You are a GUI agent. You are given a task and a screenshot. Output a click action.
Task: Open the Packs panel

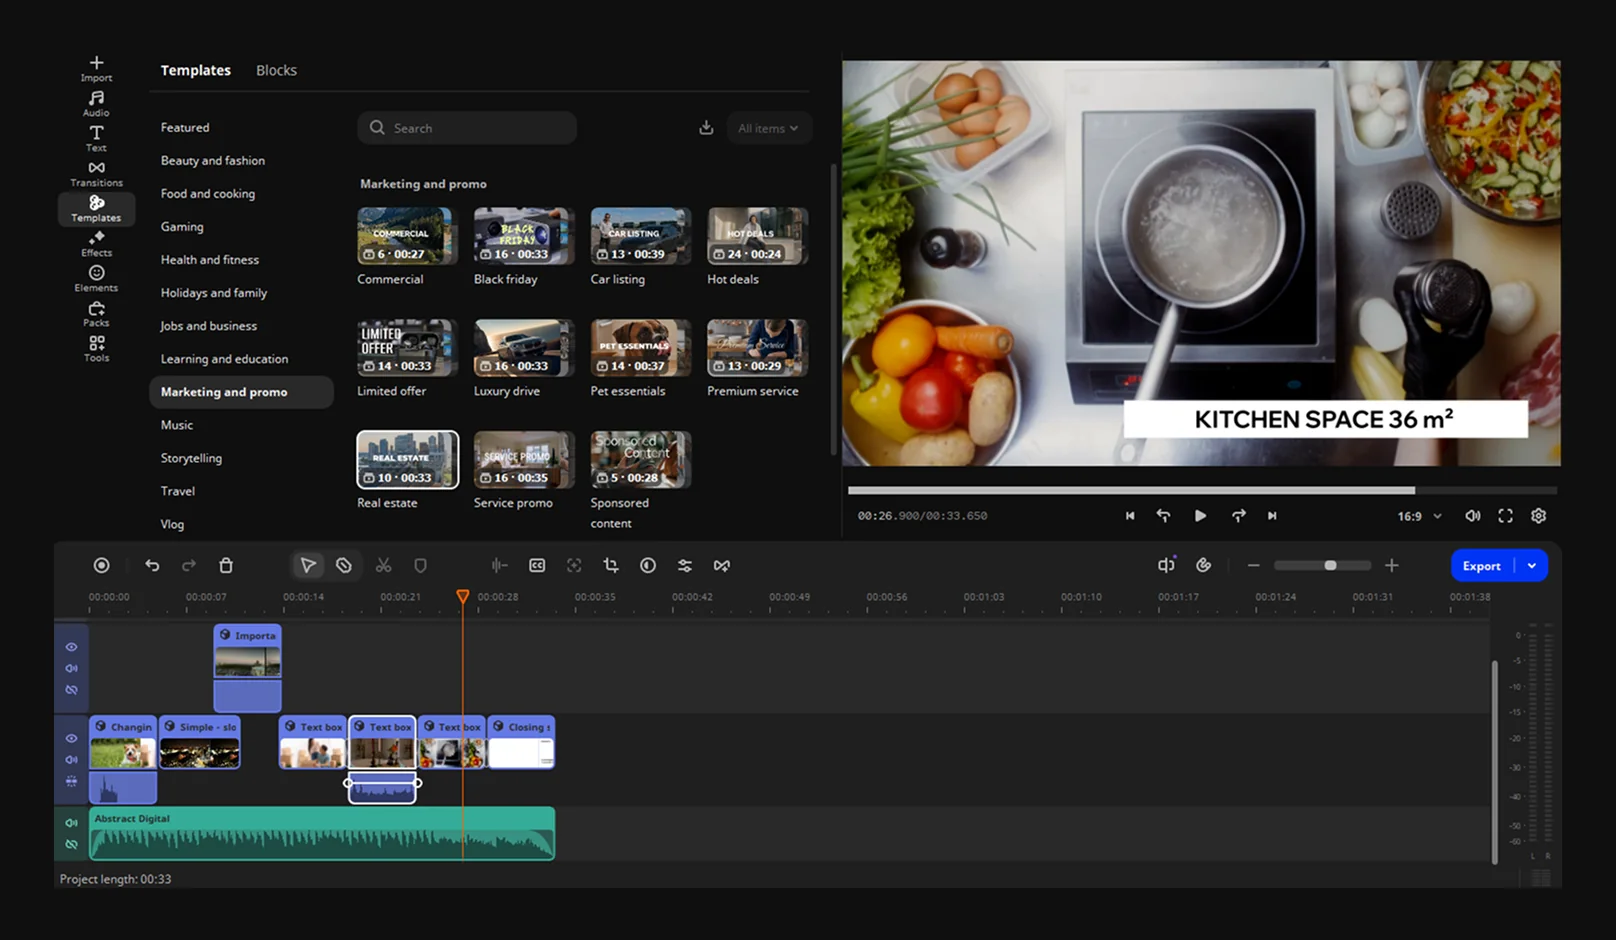[x=96, y=313]
